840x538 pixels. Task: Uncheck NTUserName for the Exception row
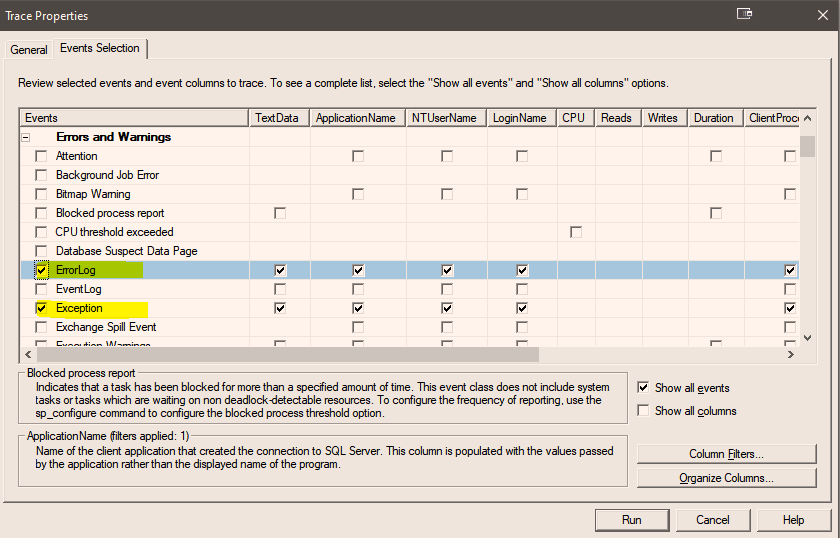(x=447, y=308)
